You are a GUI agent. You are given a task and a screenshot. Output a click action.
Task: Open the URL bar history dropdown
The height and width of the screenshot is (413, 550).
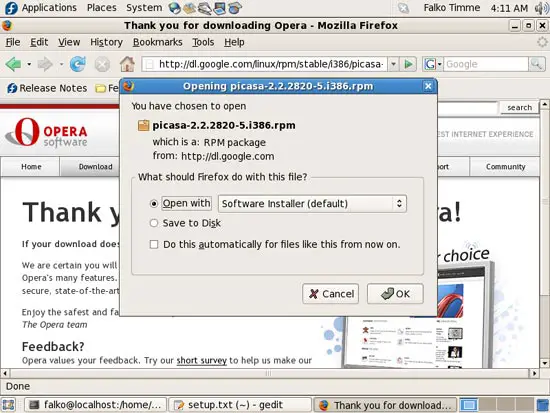[x=393, y=64]
